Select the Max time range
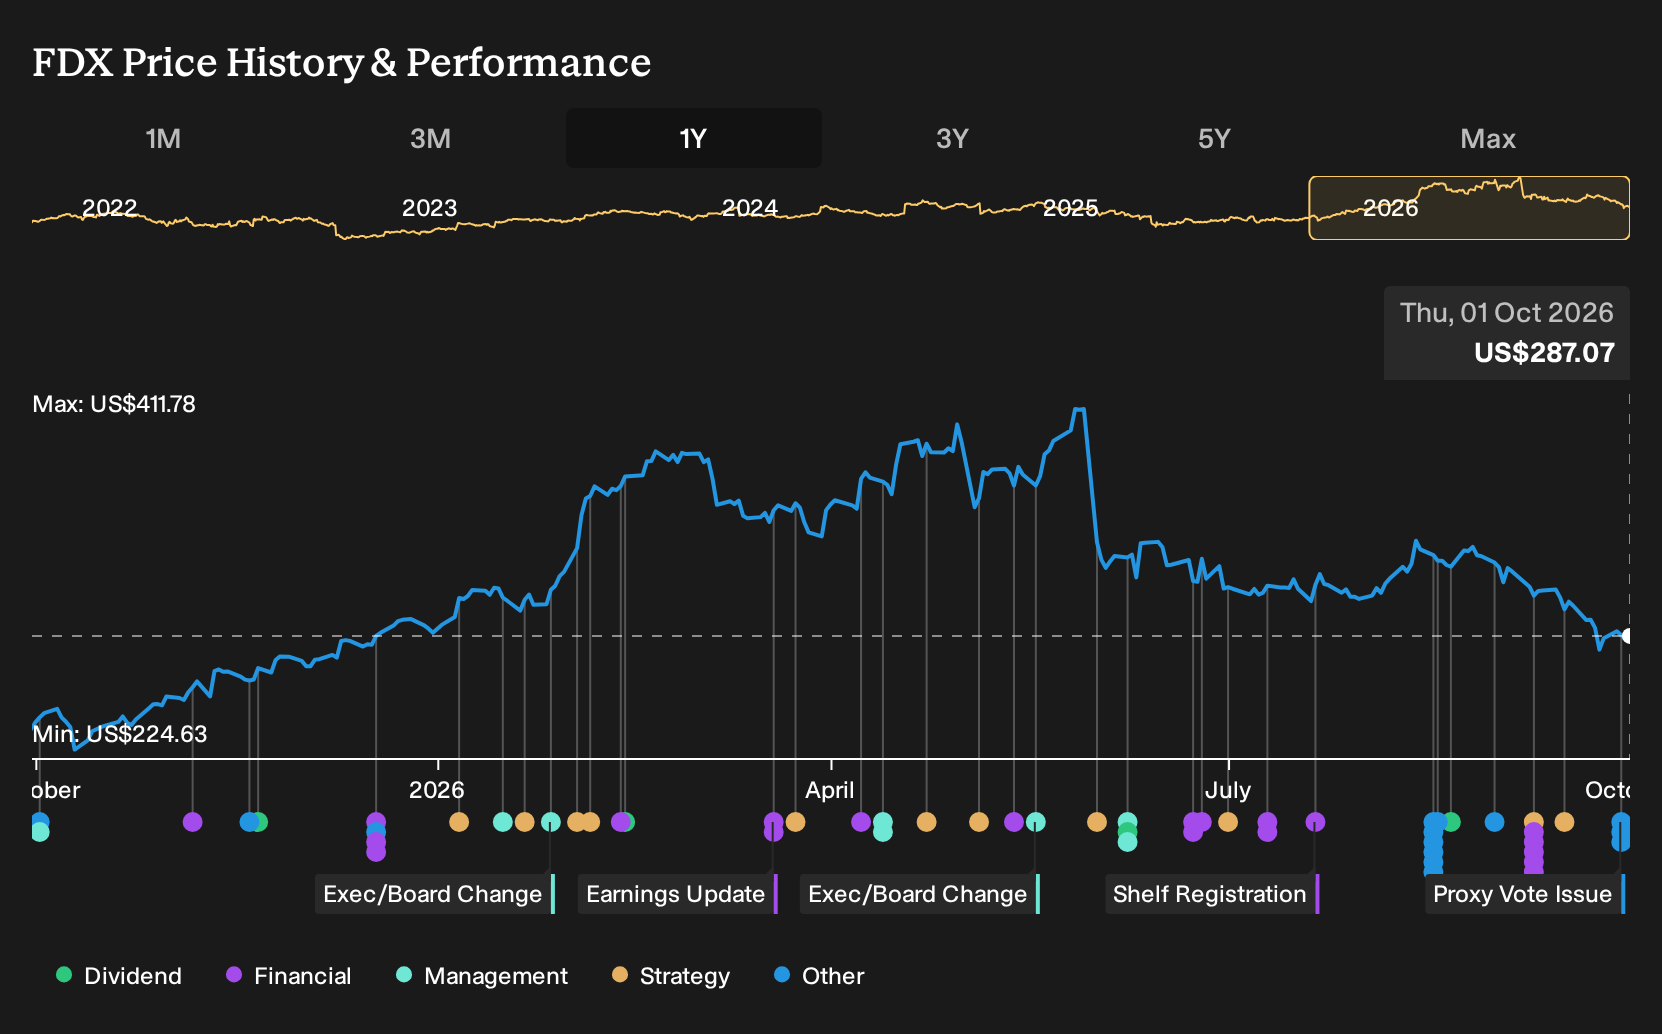 [1488, 138]
